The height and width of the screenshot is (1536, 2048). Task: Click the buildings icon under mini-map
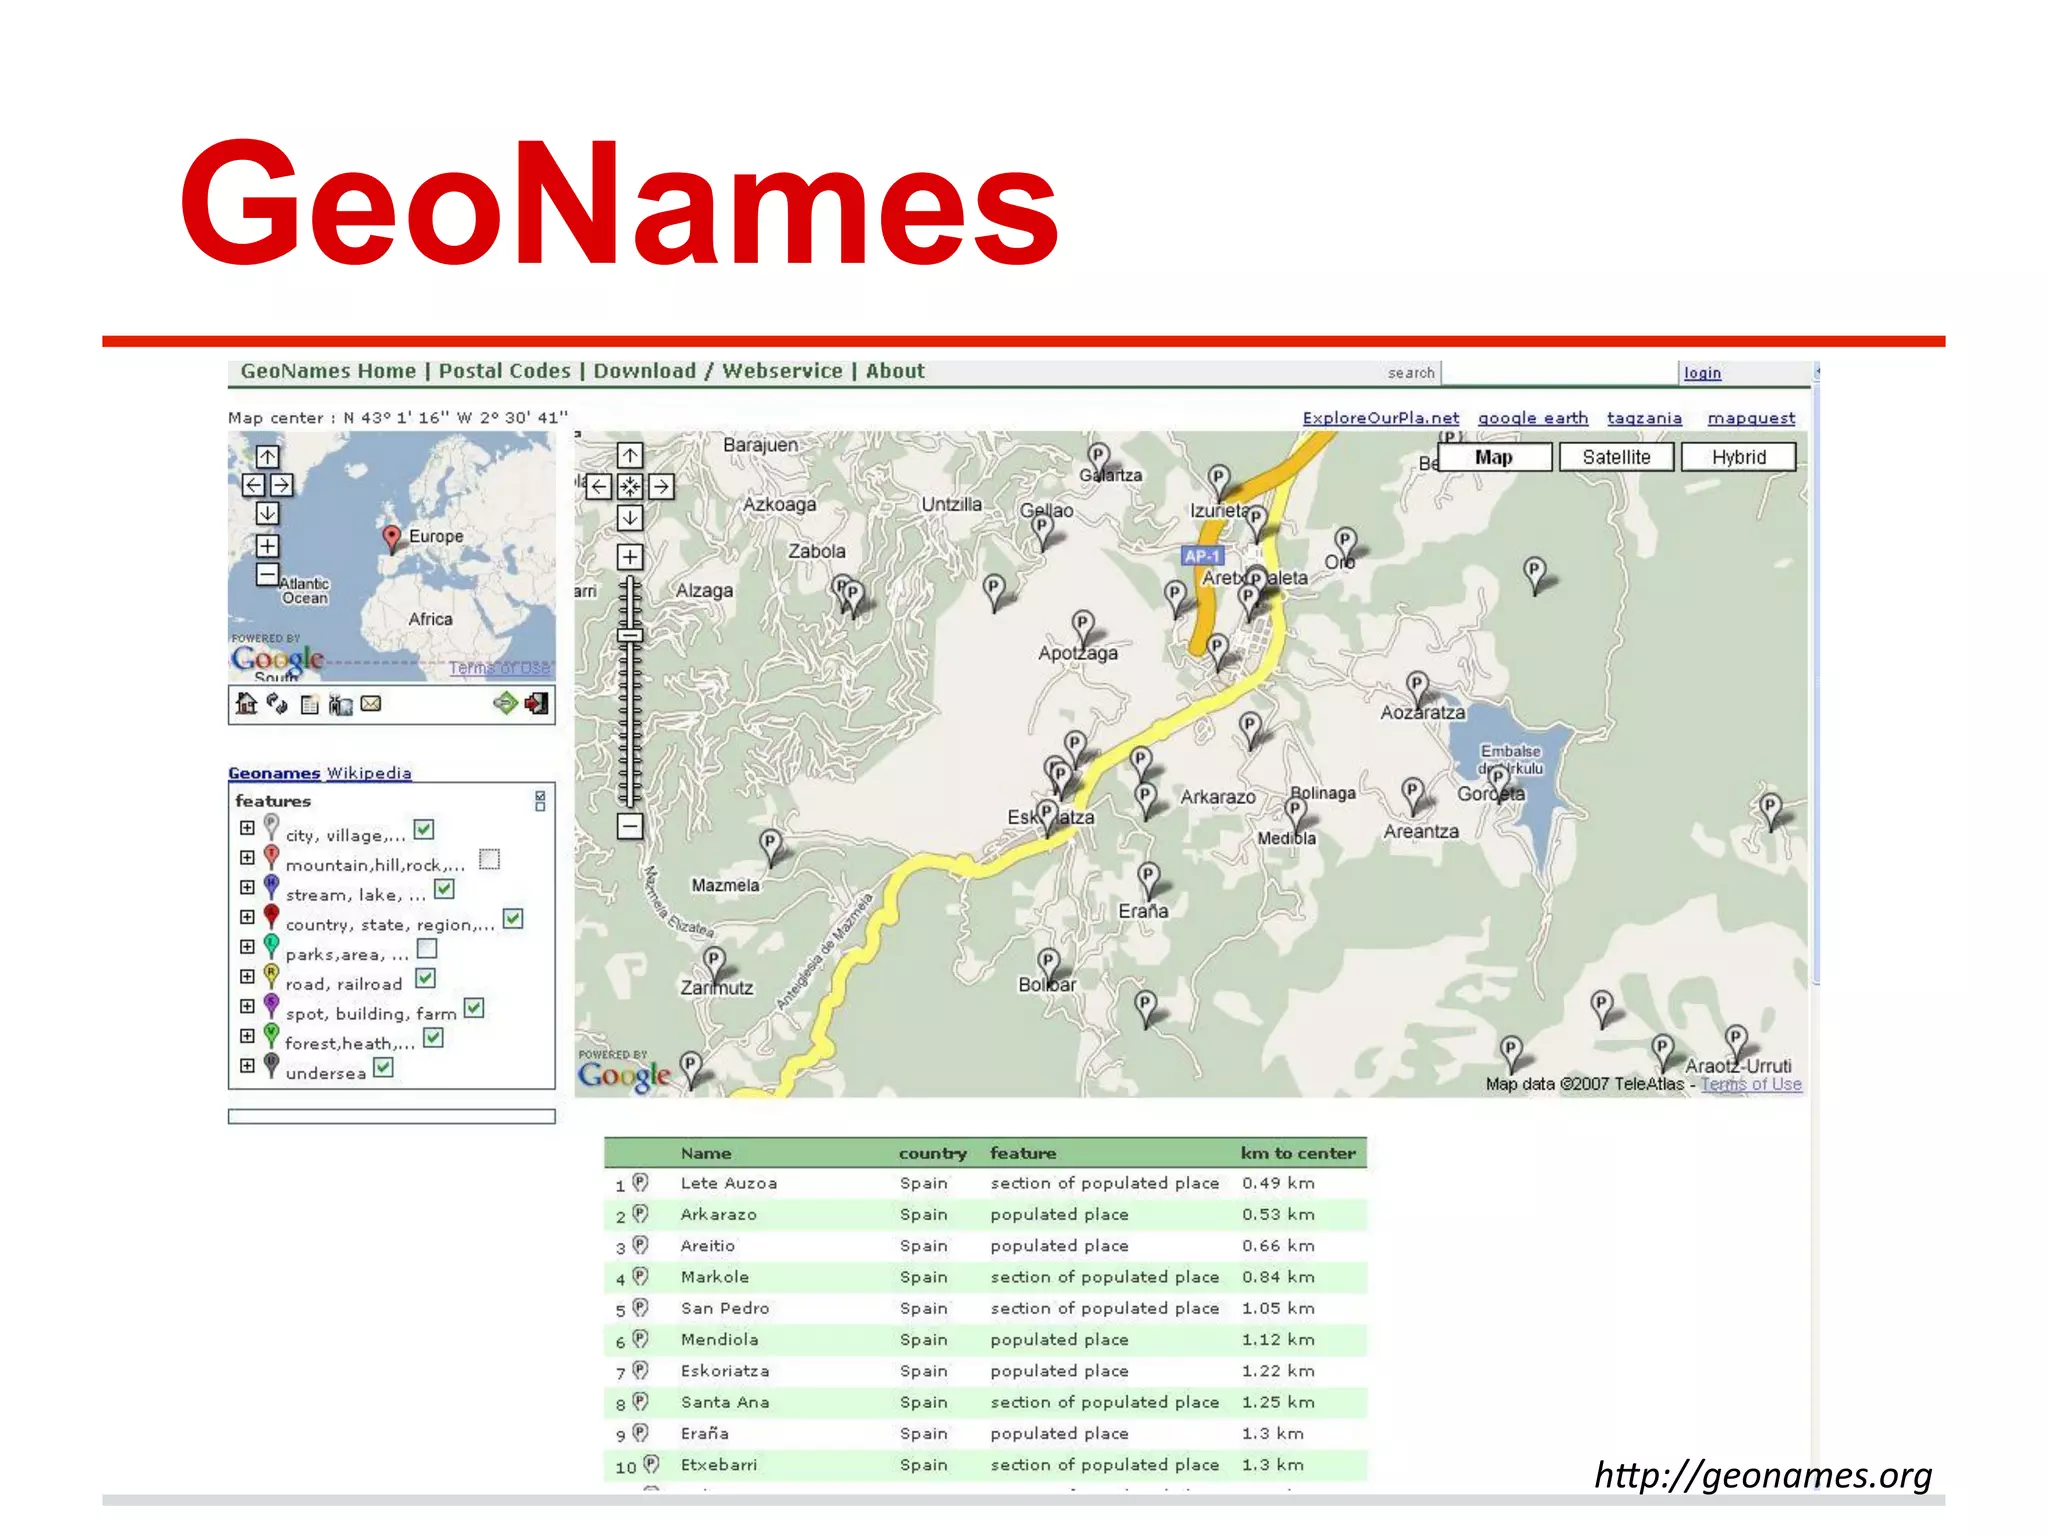(341, 704)
